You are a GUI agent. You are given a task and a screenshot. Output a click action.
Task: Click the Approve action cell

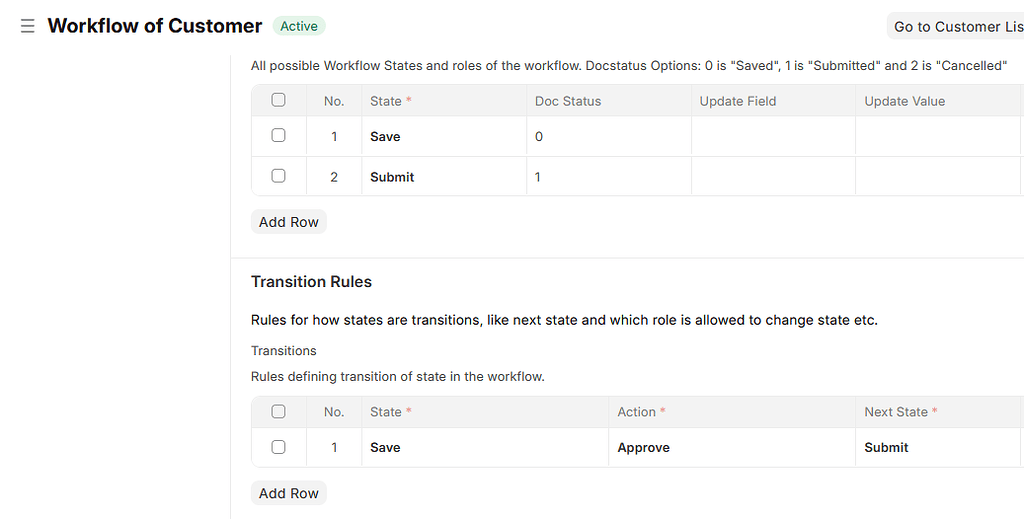point(732,447)
